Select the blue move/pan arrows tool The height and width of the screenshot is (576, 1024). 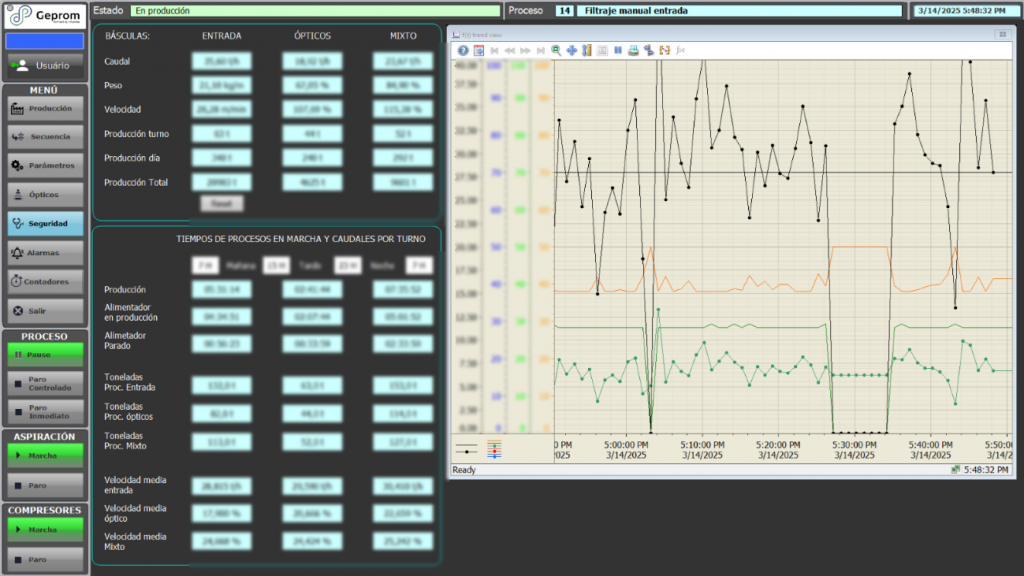[571, 50]
